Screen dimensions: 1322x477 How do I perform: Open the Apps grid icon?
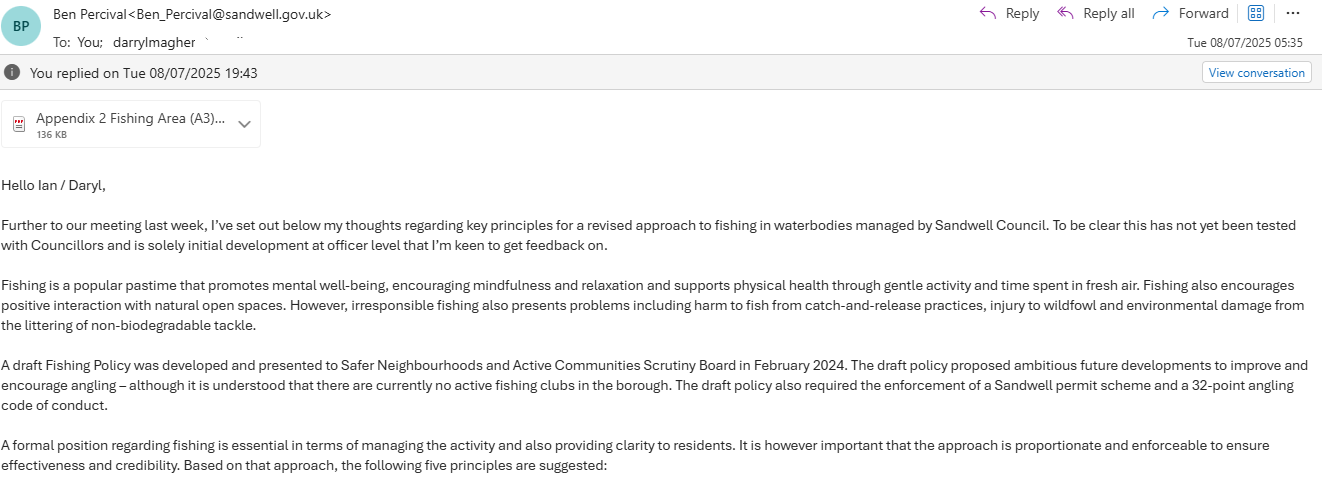(1256, 14)
